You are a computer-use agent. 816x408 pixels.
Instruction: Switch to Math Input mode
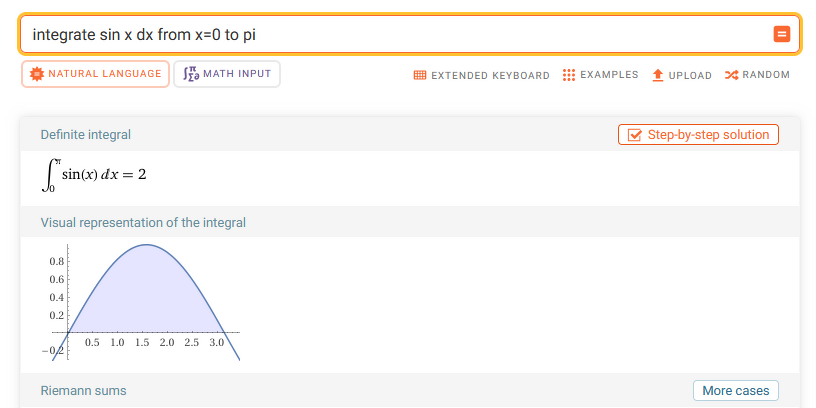227,74
